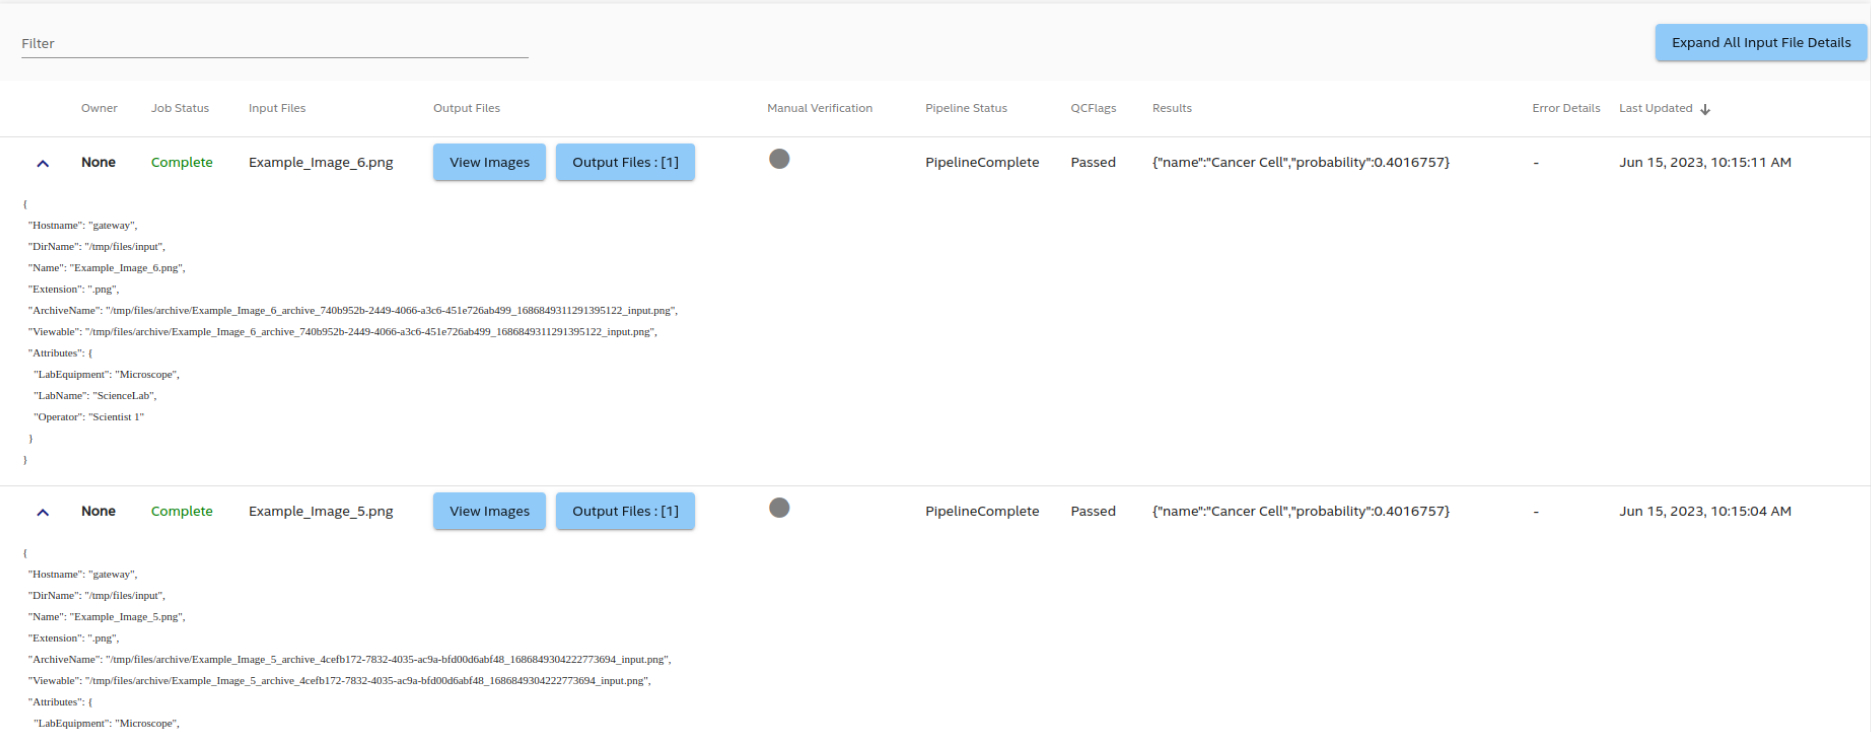Click the Owner column header

[99, 108]
